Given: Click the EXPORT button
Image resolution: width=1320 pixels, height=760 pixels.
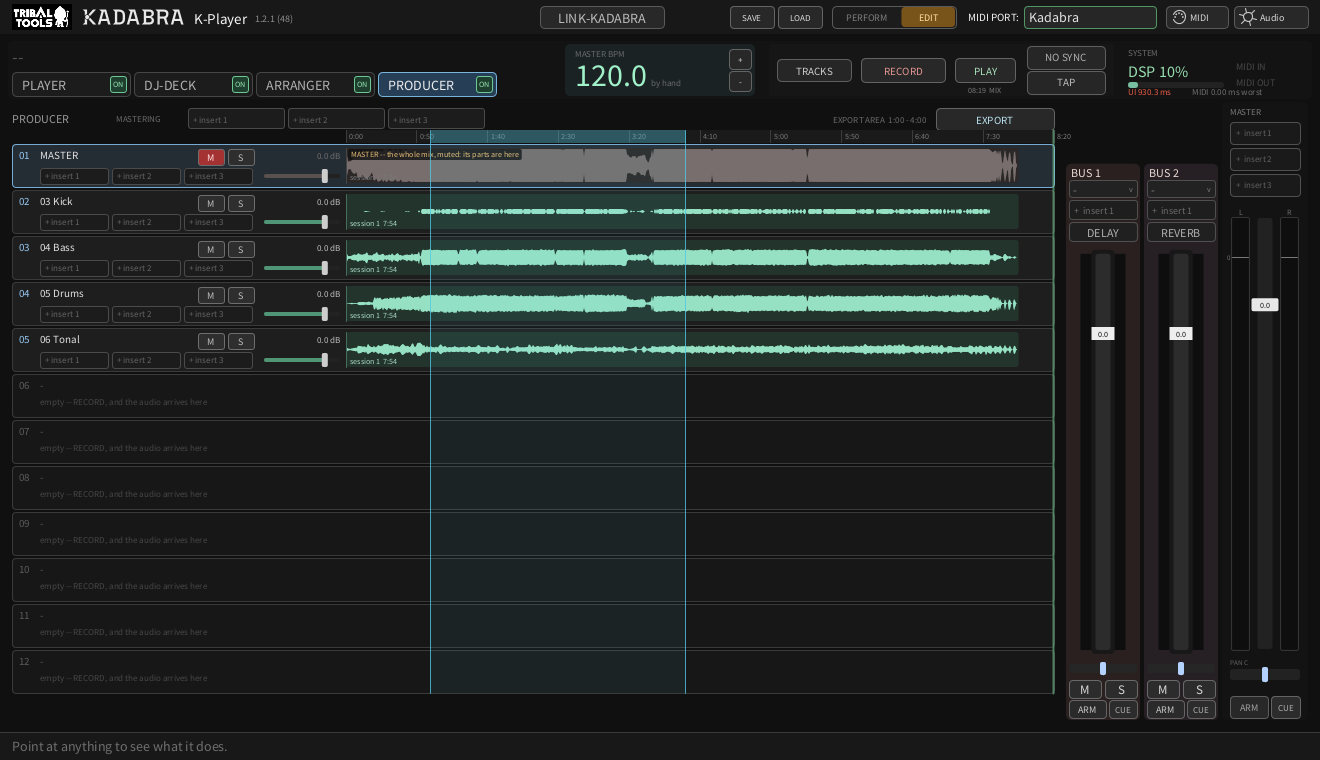Looking at the screenshot, I should [995, 120].
